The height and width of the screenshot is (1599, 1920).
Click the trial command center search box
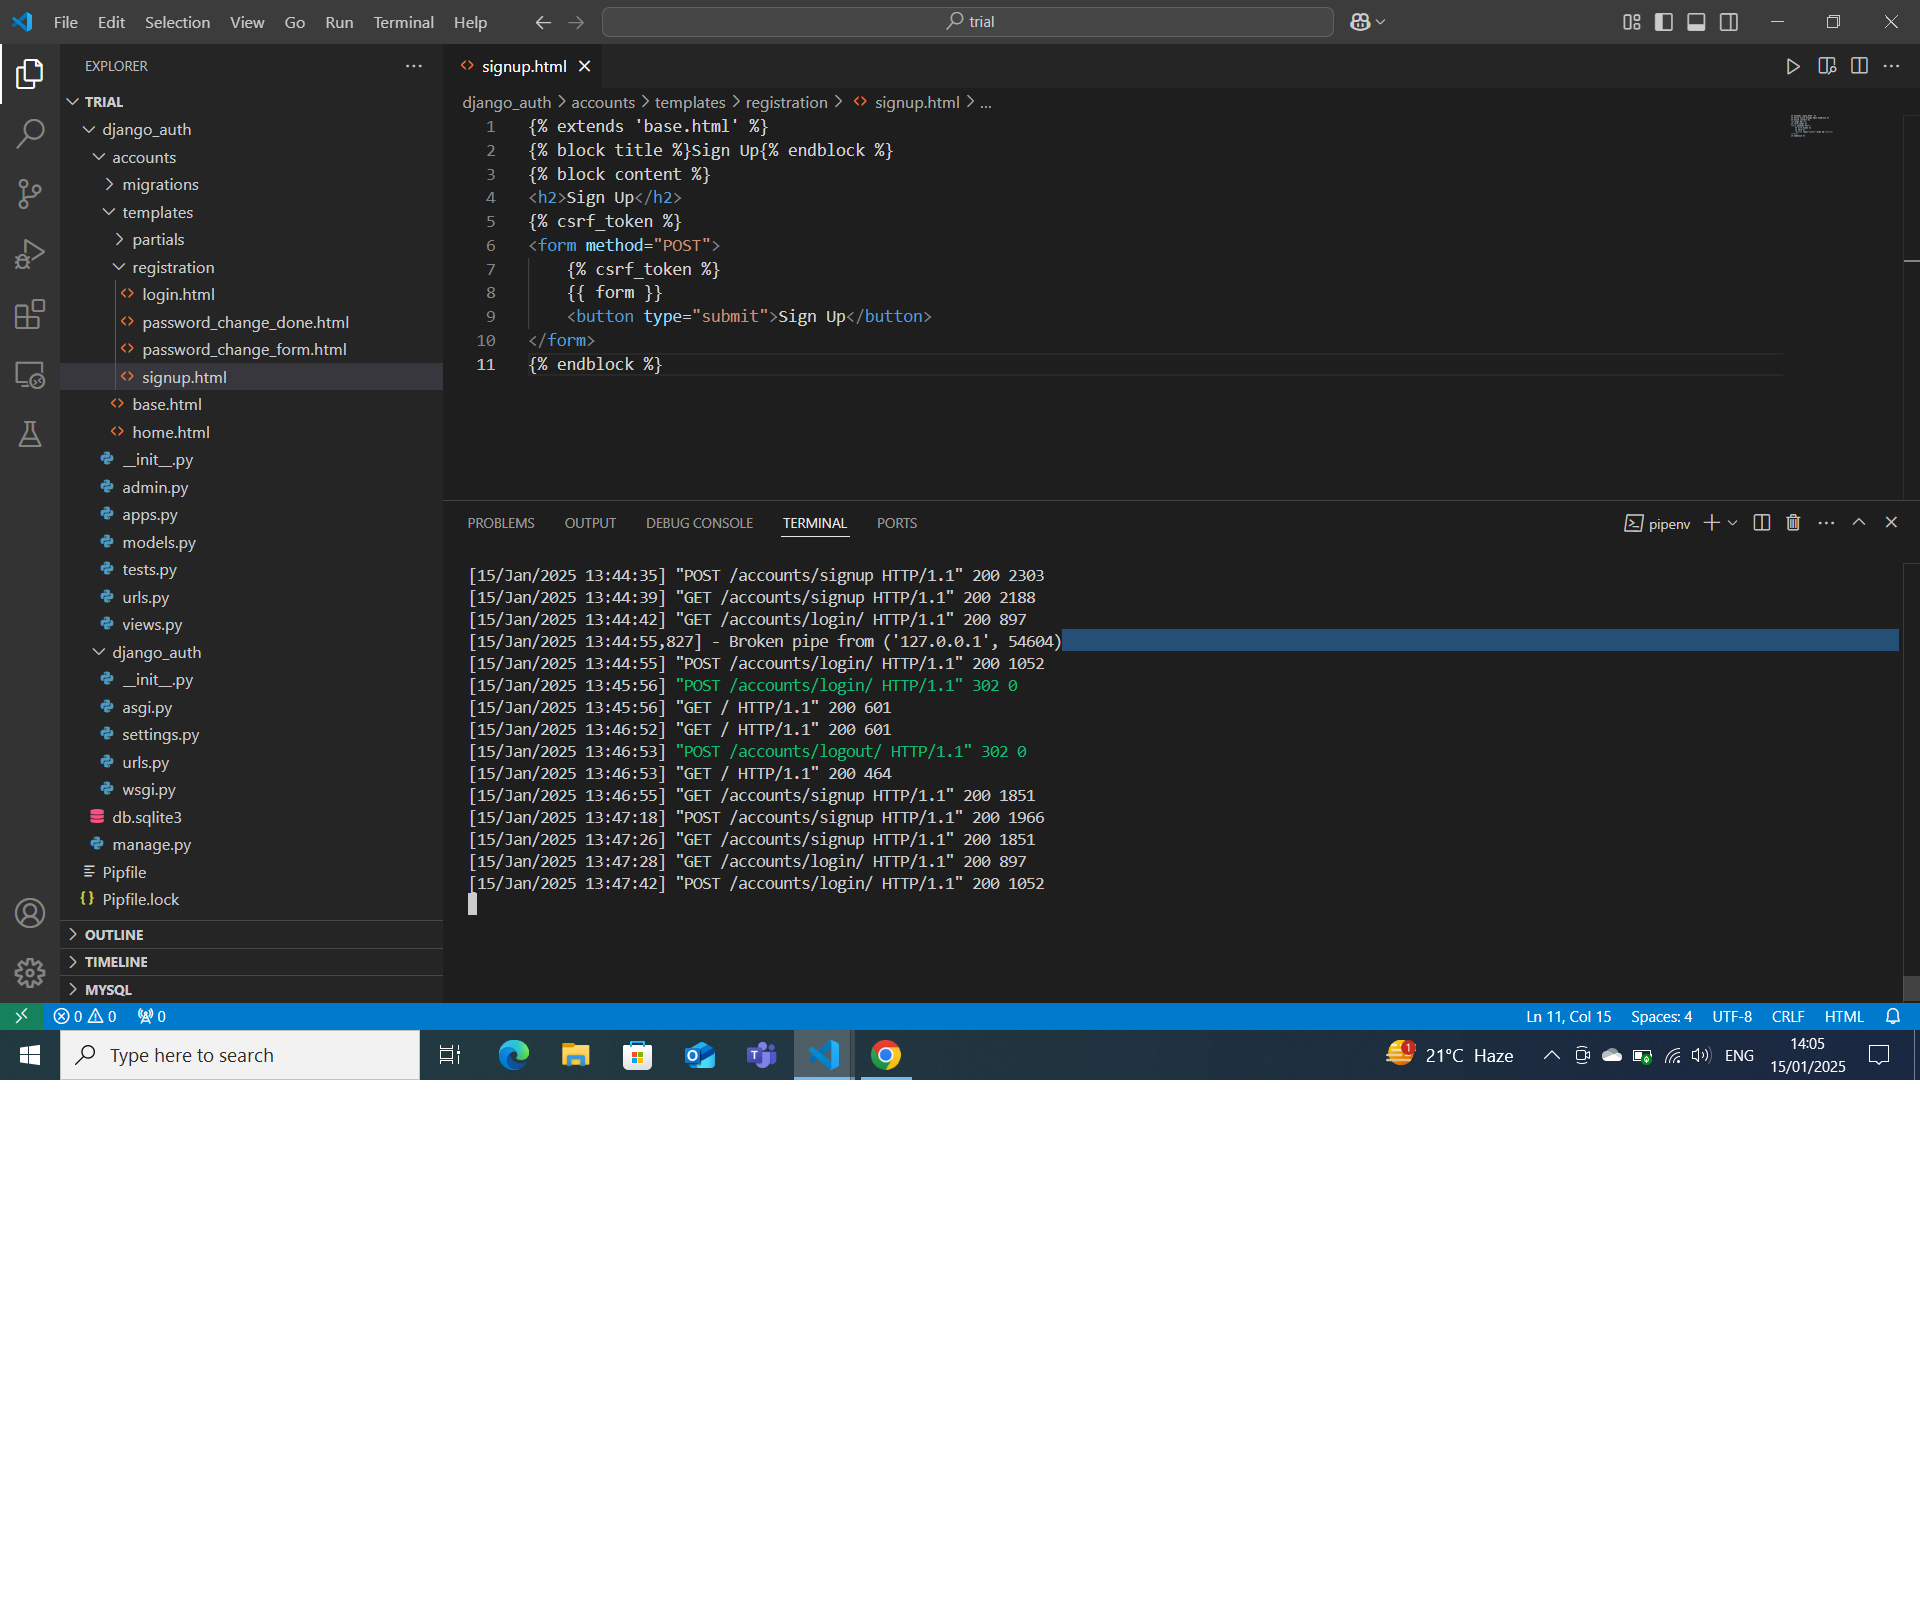[968, 22]
